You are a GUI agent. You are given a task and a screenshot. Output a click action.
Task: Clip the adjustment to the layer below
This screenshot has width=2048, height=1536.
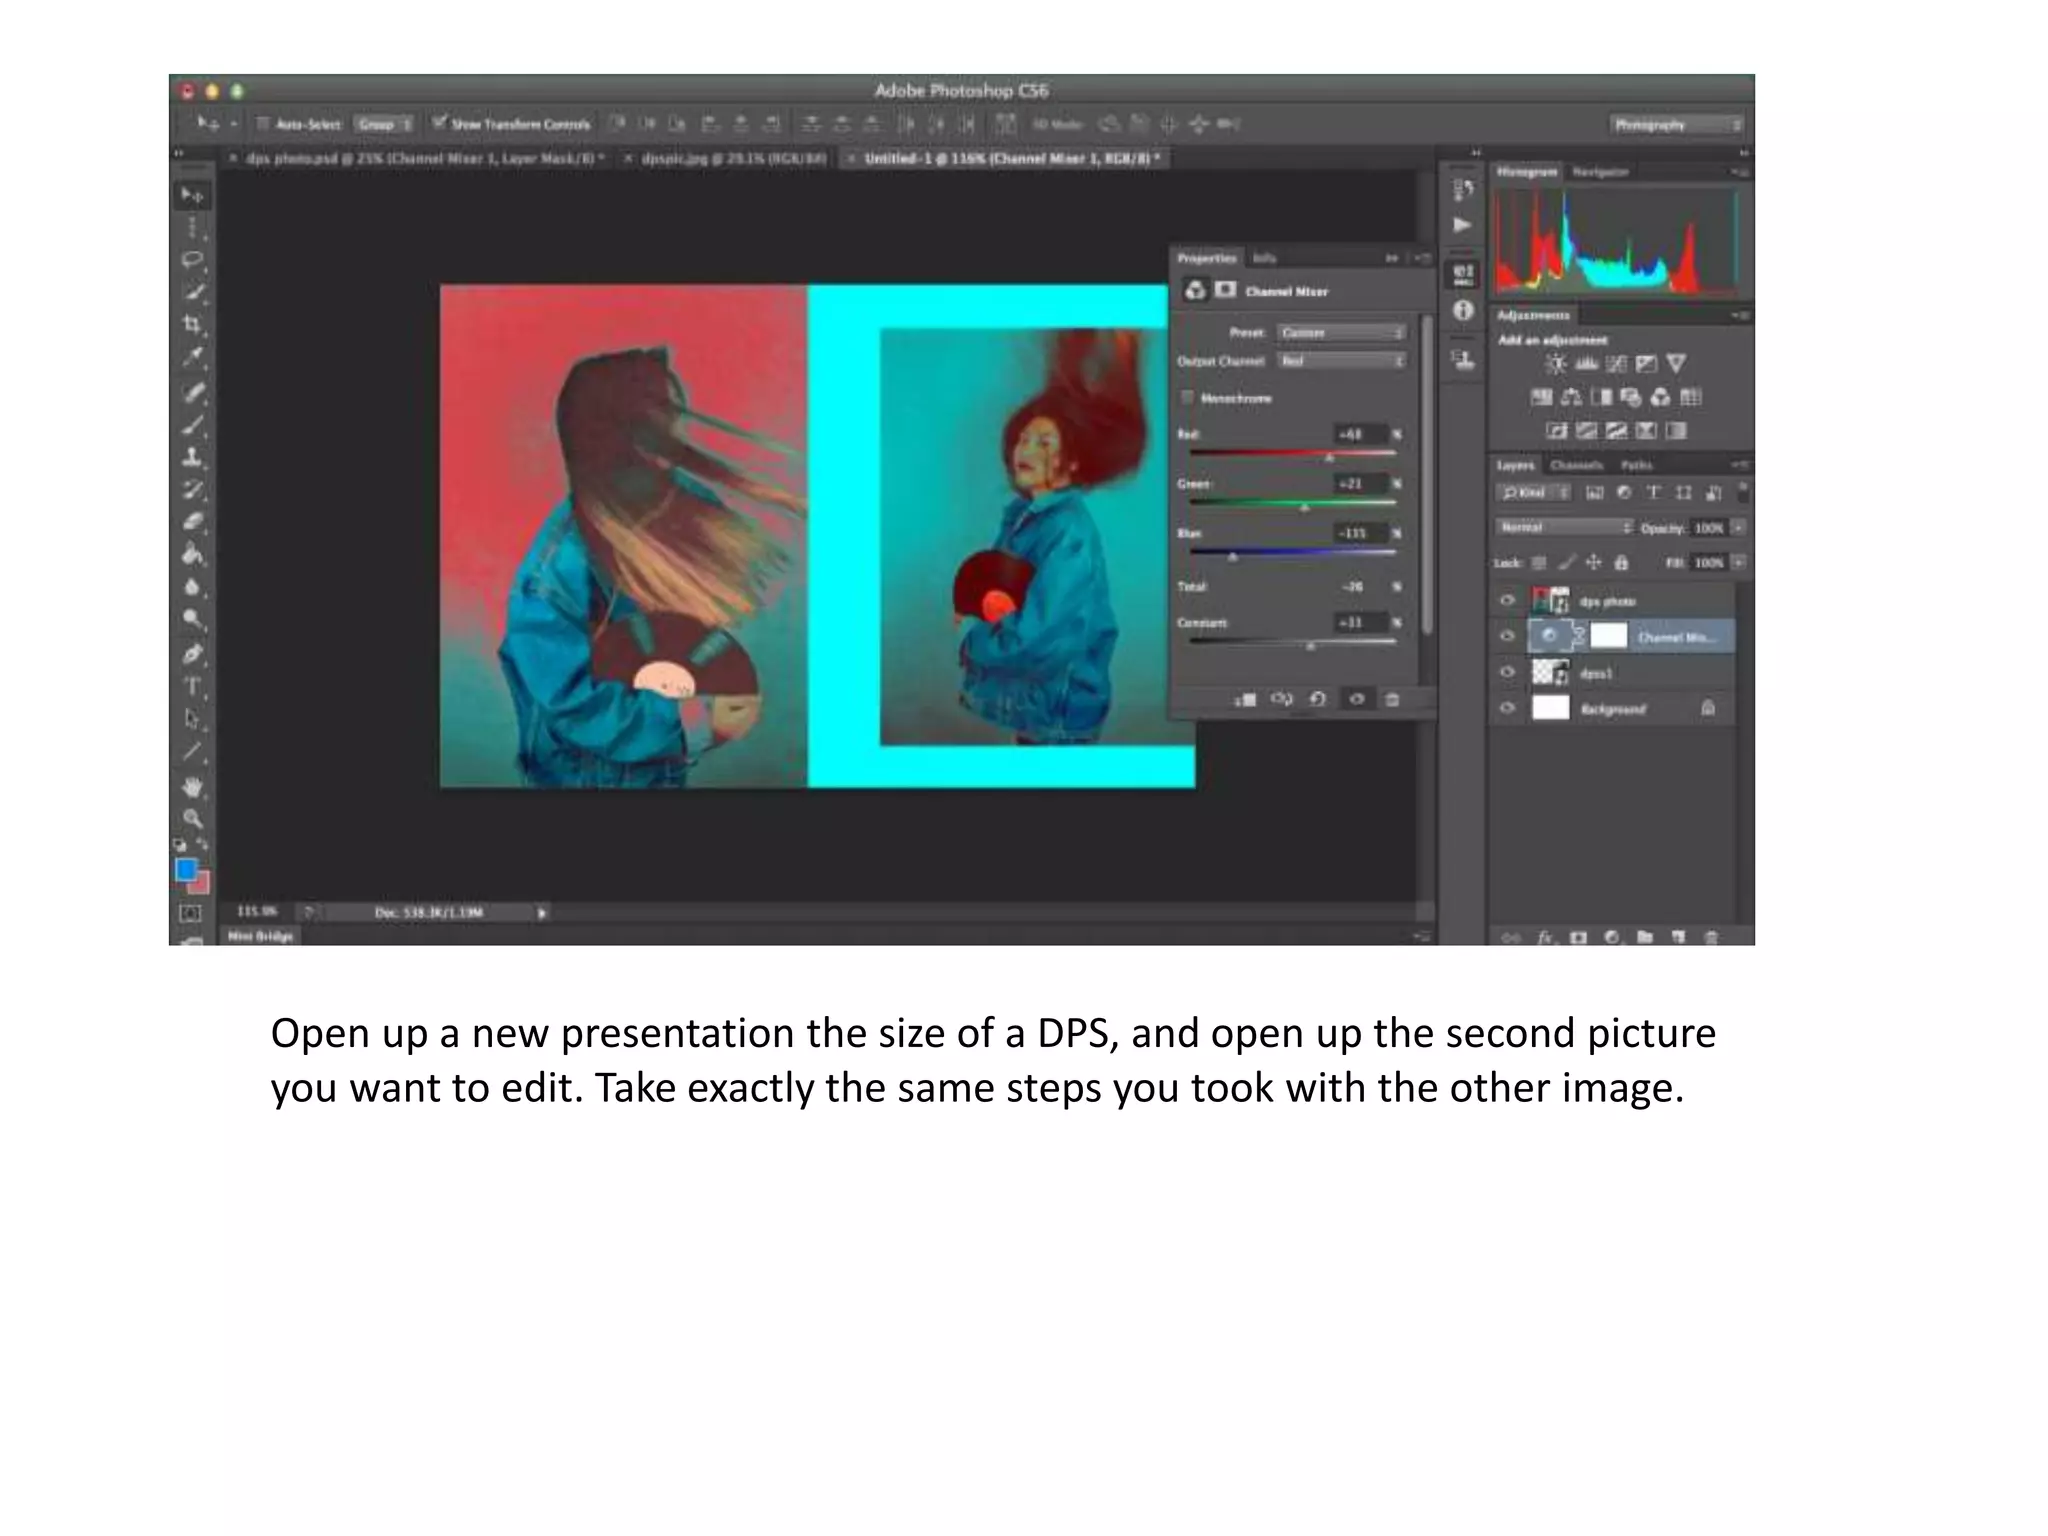tap(1245, 699)
